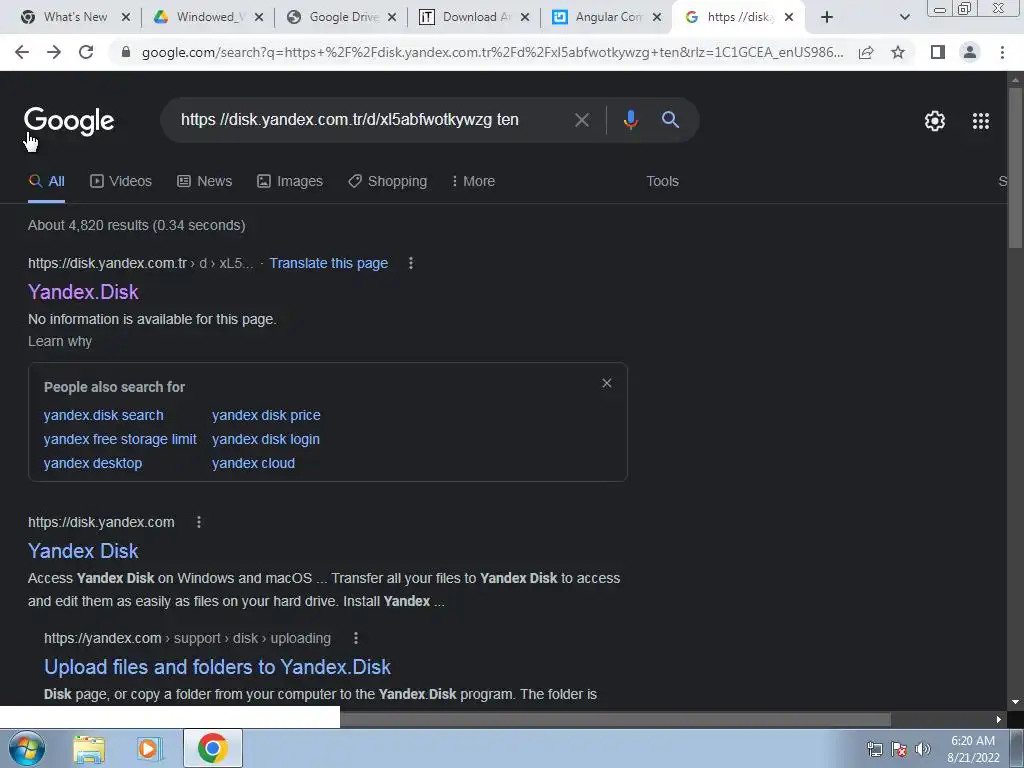Launch Windows Media Player from the taskbar
The image size is (1024, 768).
pos(150,748)
